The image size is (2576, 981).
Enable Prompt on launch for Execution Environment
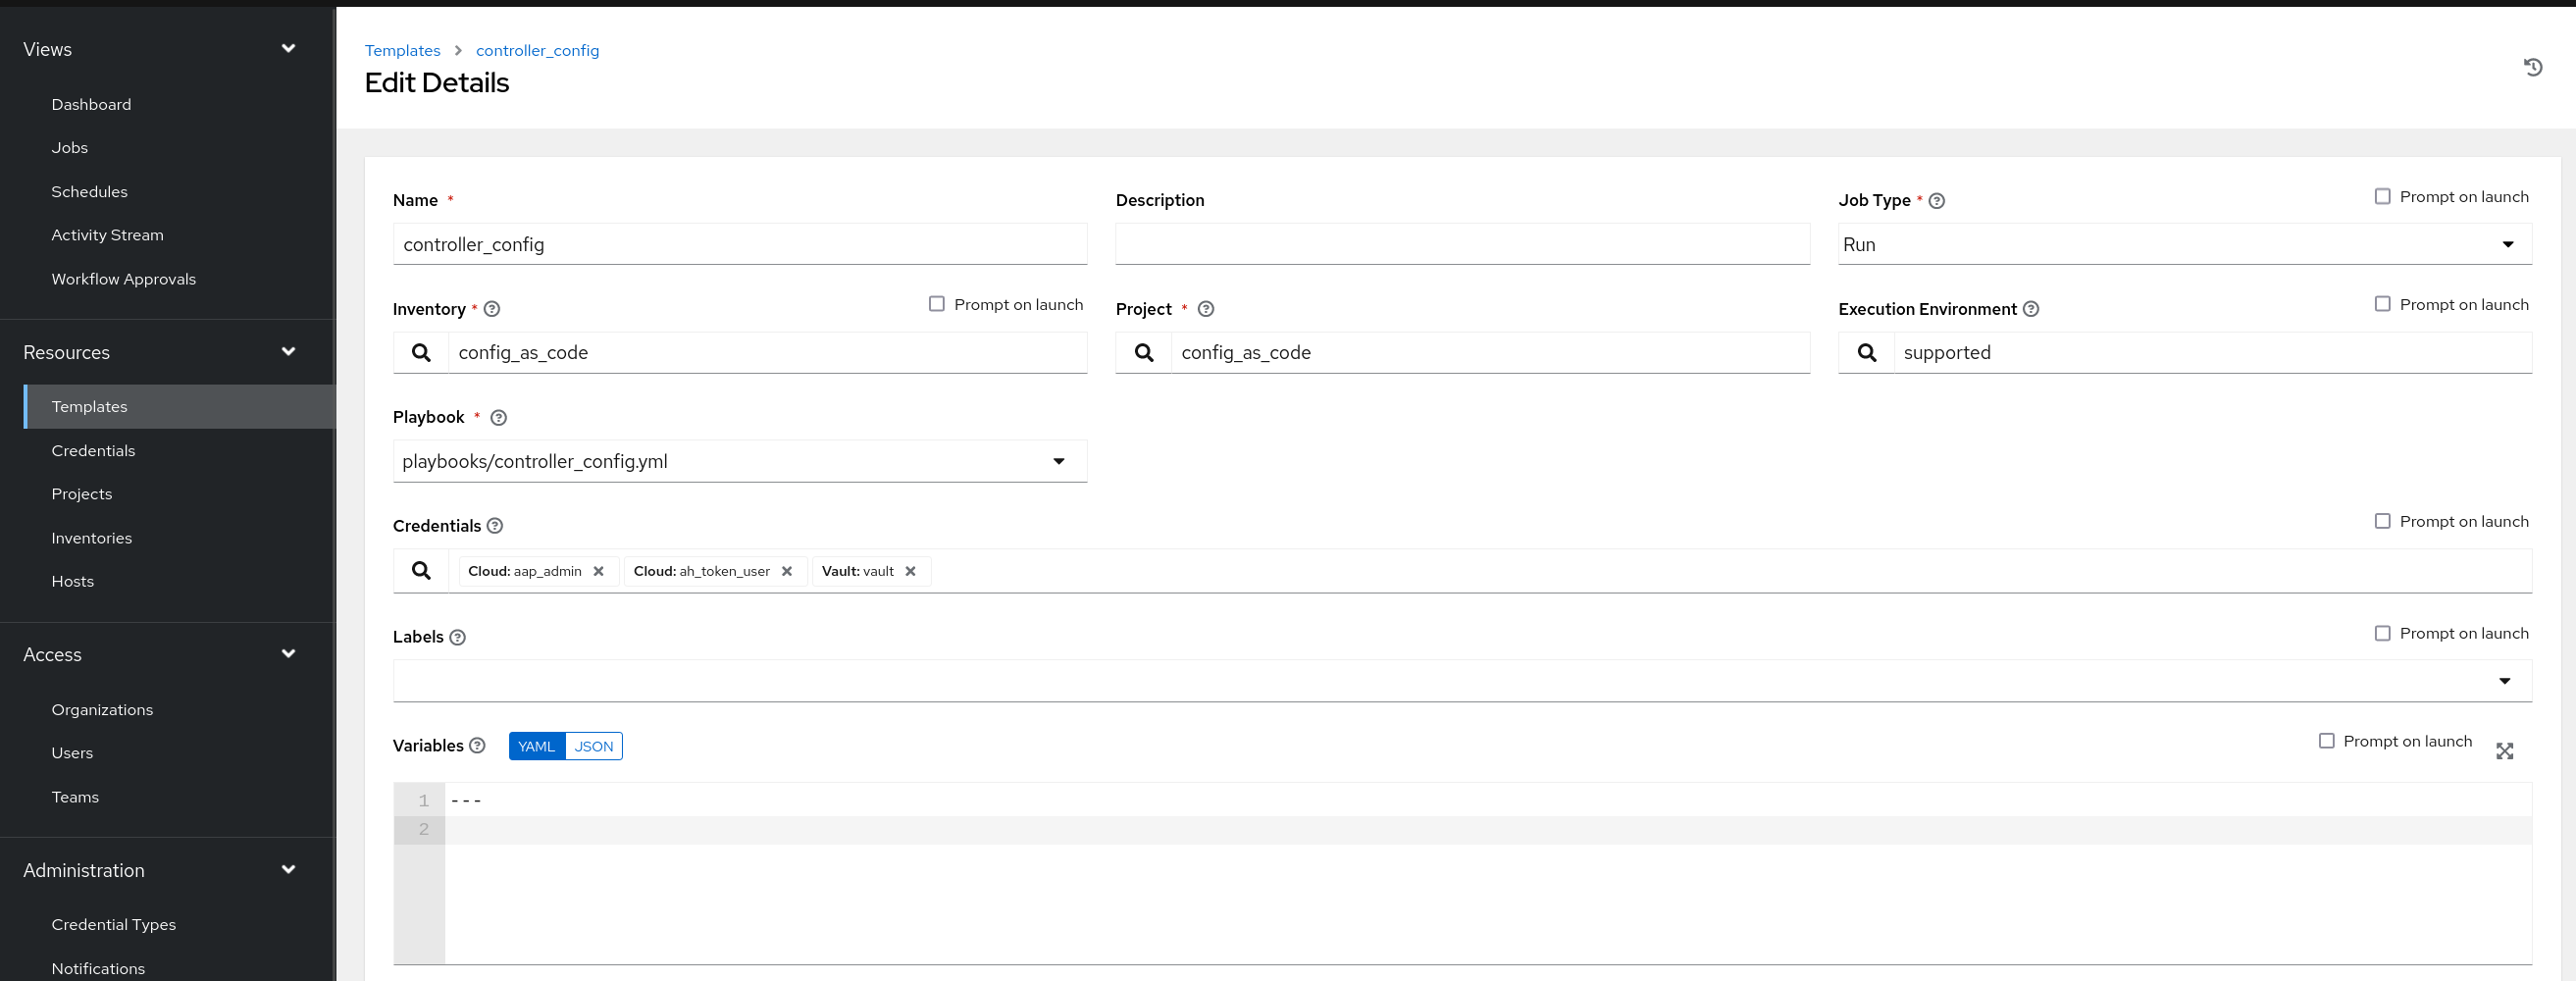[x=2382, y=304]
